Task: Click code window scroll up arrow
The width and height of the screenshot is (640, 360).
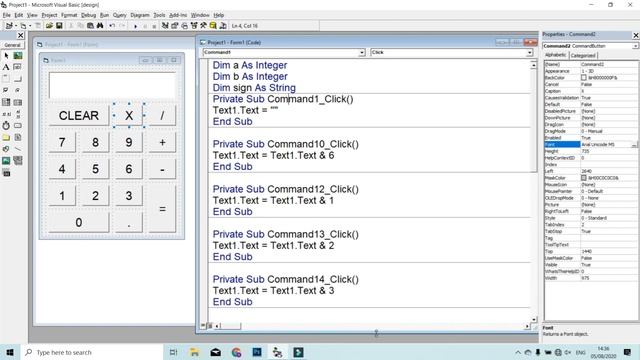Action: click(533, 65)
